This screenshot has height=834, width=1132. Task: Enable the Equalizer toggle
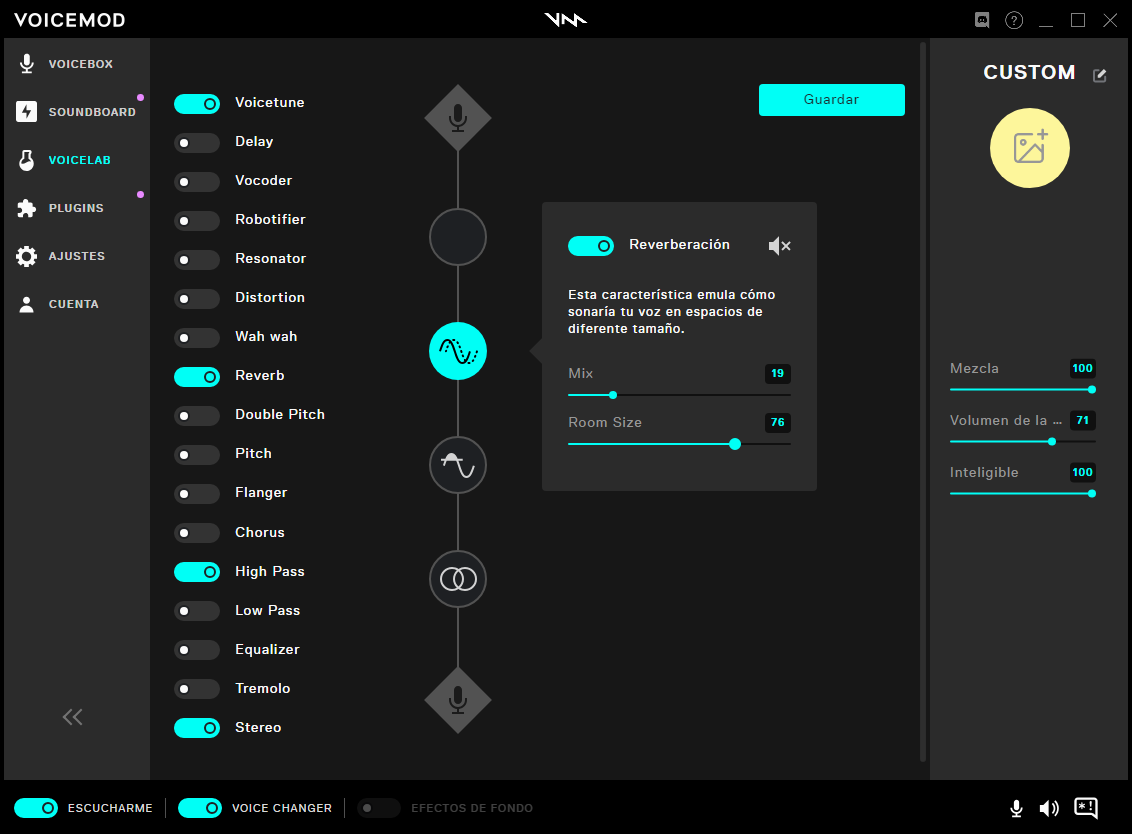point(197,651)
